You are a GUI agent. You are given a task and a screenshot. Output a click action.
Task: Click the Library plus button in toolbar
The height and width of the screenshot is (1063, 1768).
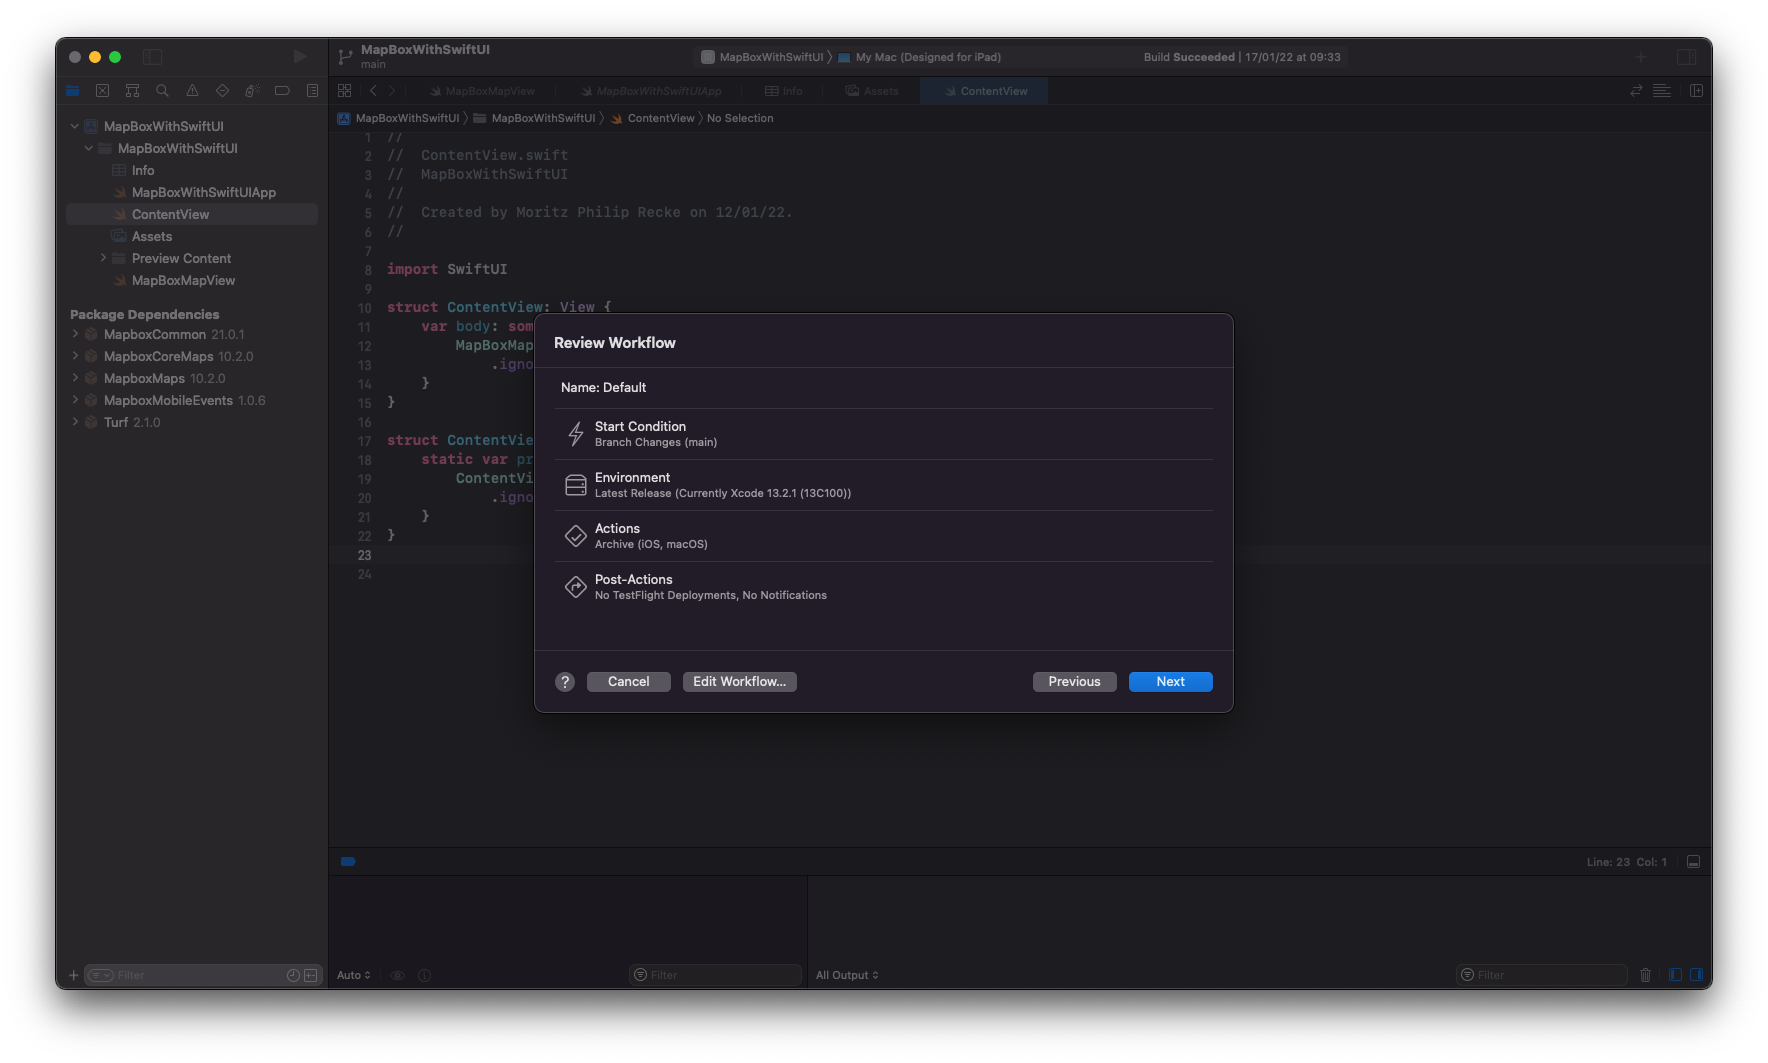coord(1641,57)
